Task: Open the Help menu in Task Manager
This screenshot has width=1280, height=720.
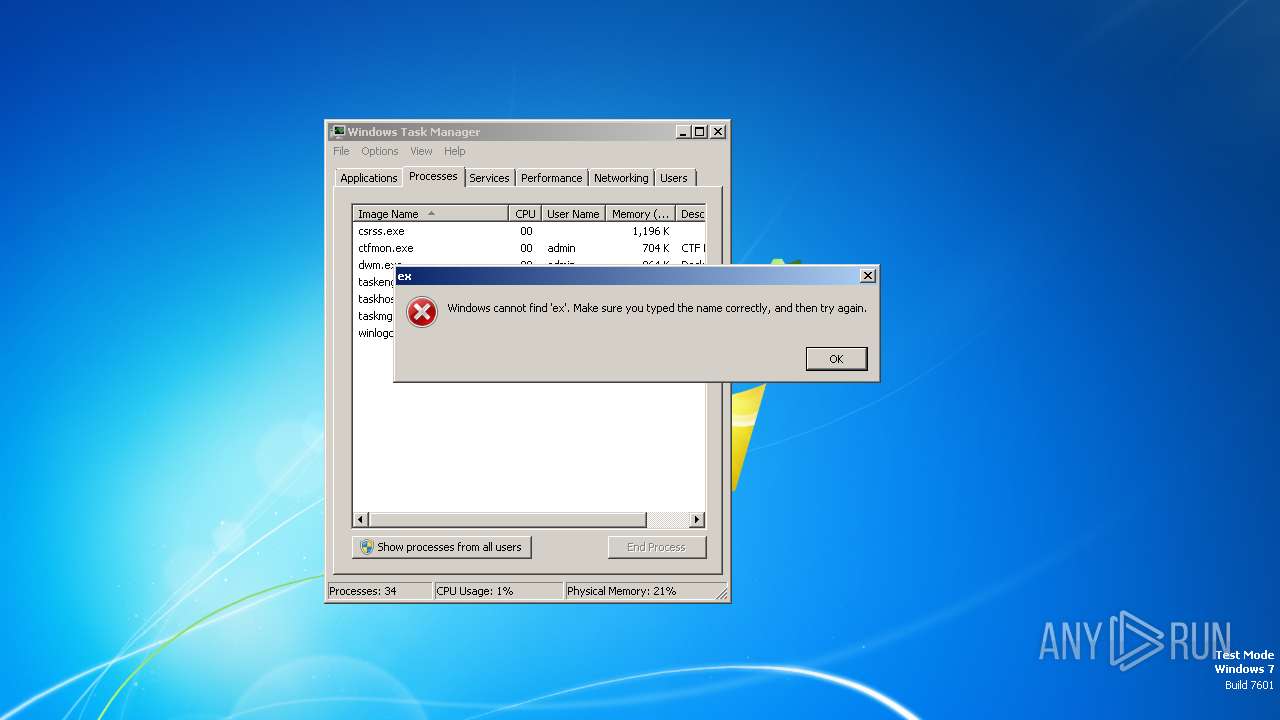Action: pos(455,151)
